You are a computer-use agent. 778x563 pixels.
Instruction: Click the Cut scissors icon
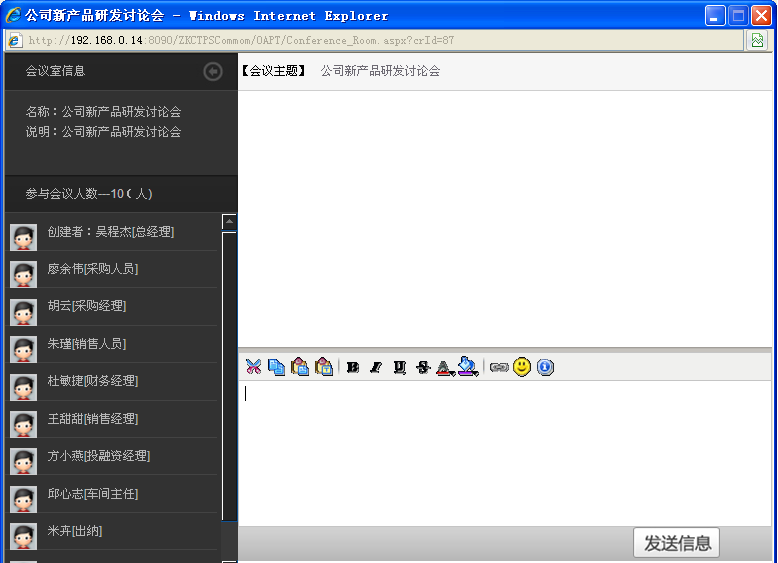click(x=253, y=367)
